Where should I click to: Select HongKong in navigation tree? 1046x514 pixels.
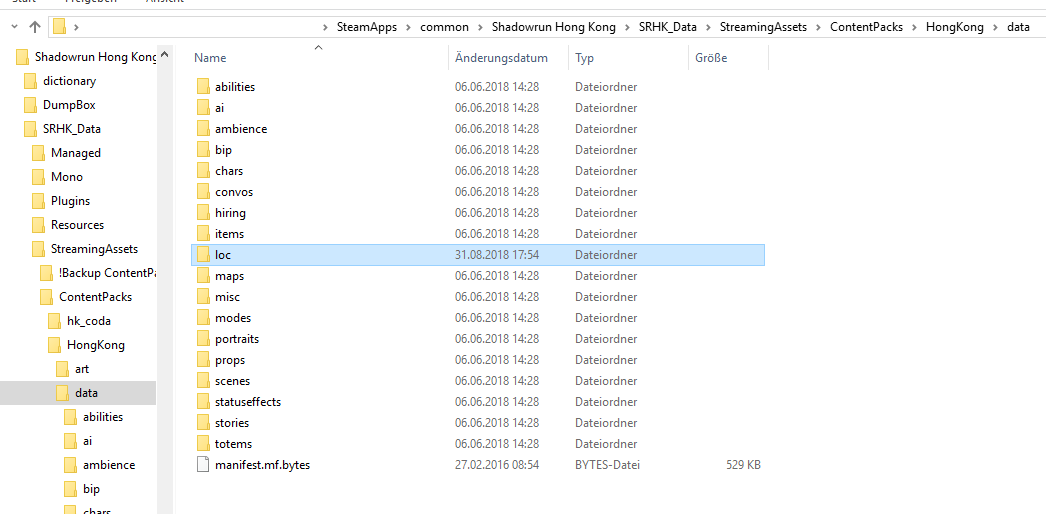pos(95,345)
